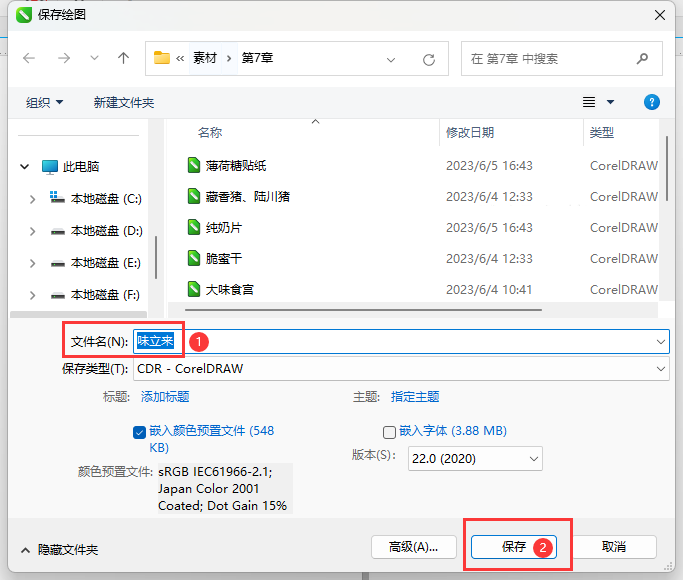Check 嵌入字体 (3.88 MB) checkbox
This screenshot has height=580, width=683.
click(x=389, y=432)
